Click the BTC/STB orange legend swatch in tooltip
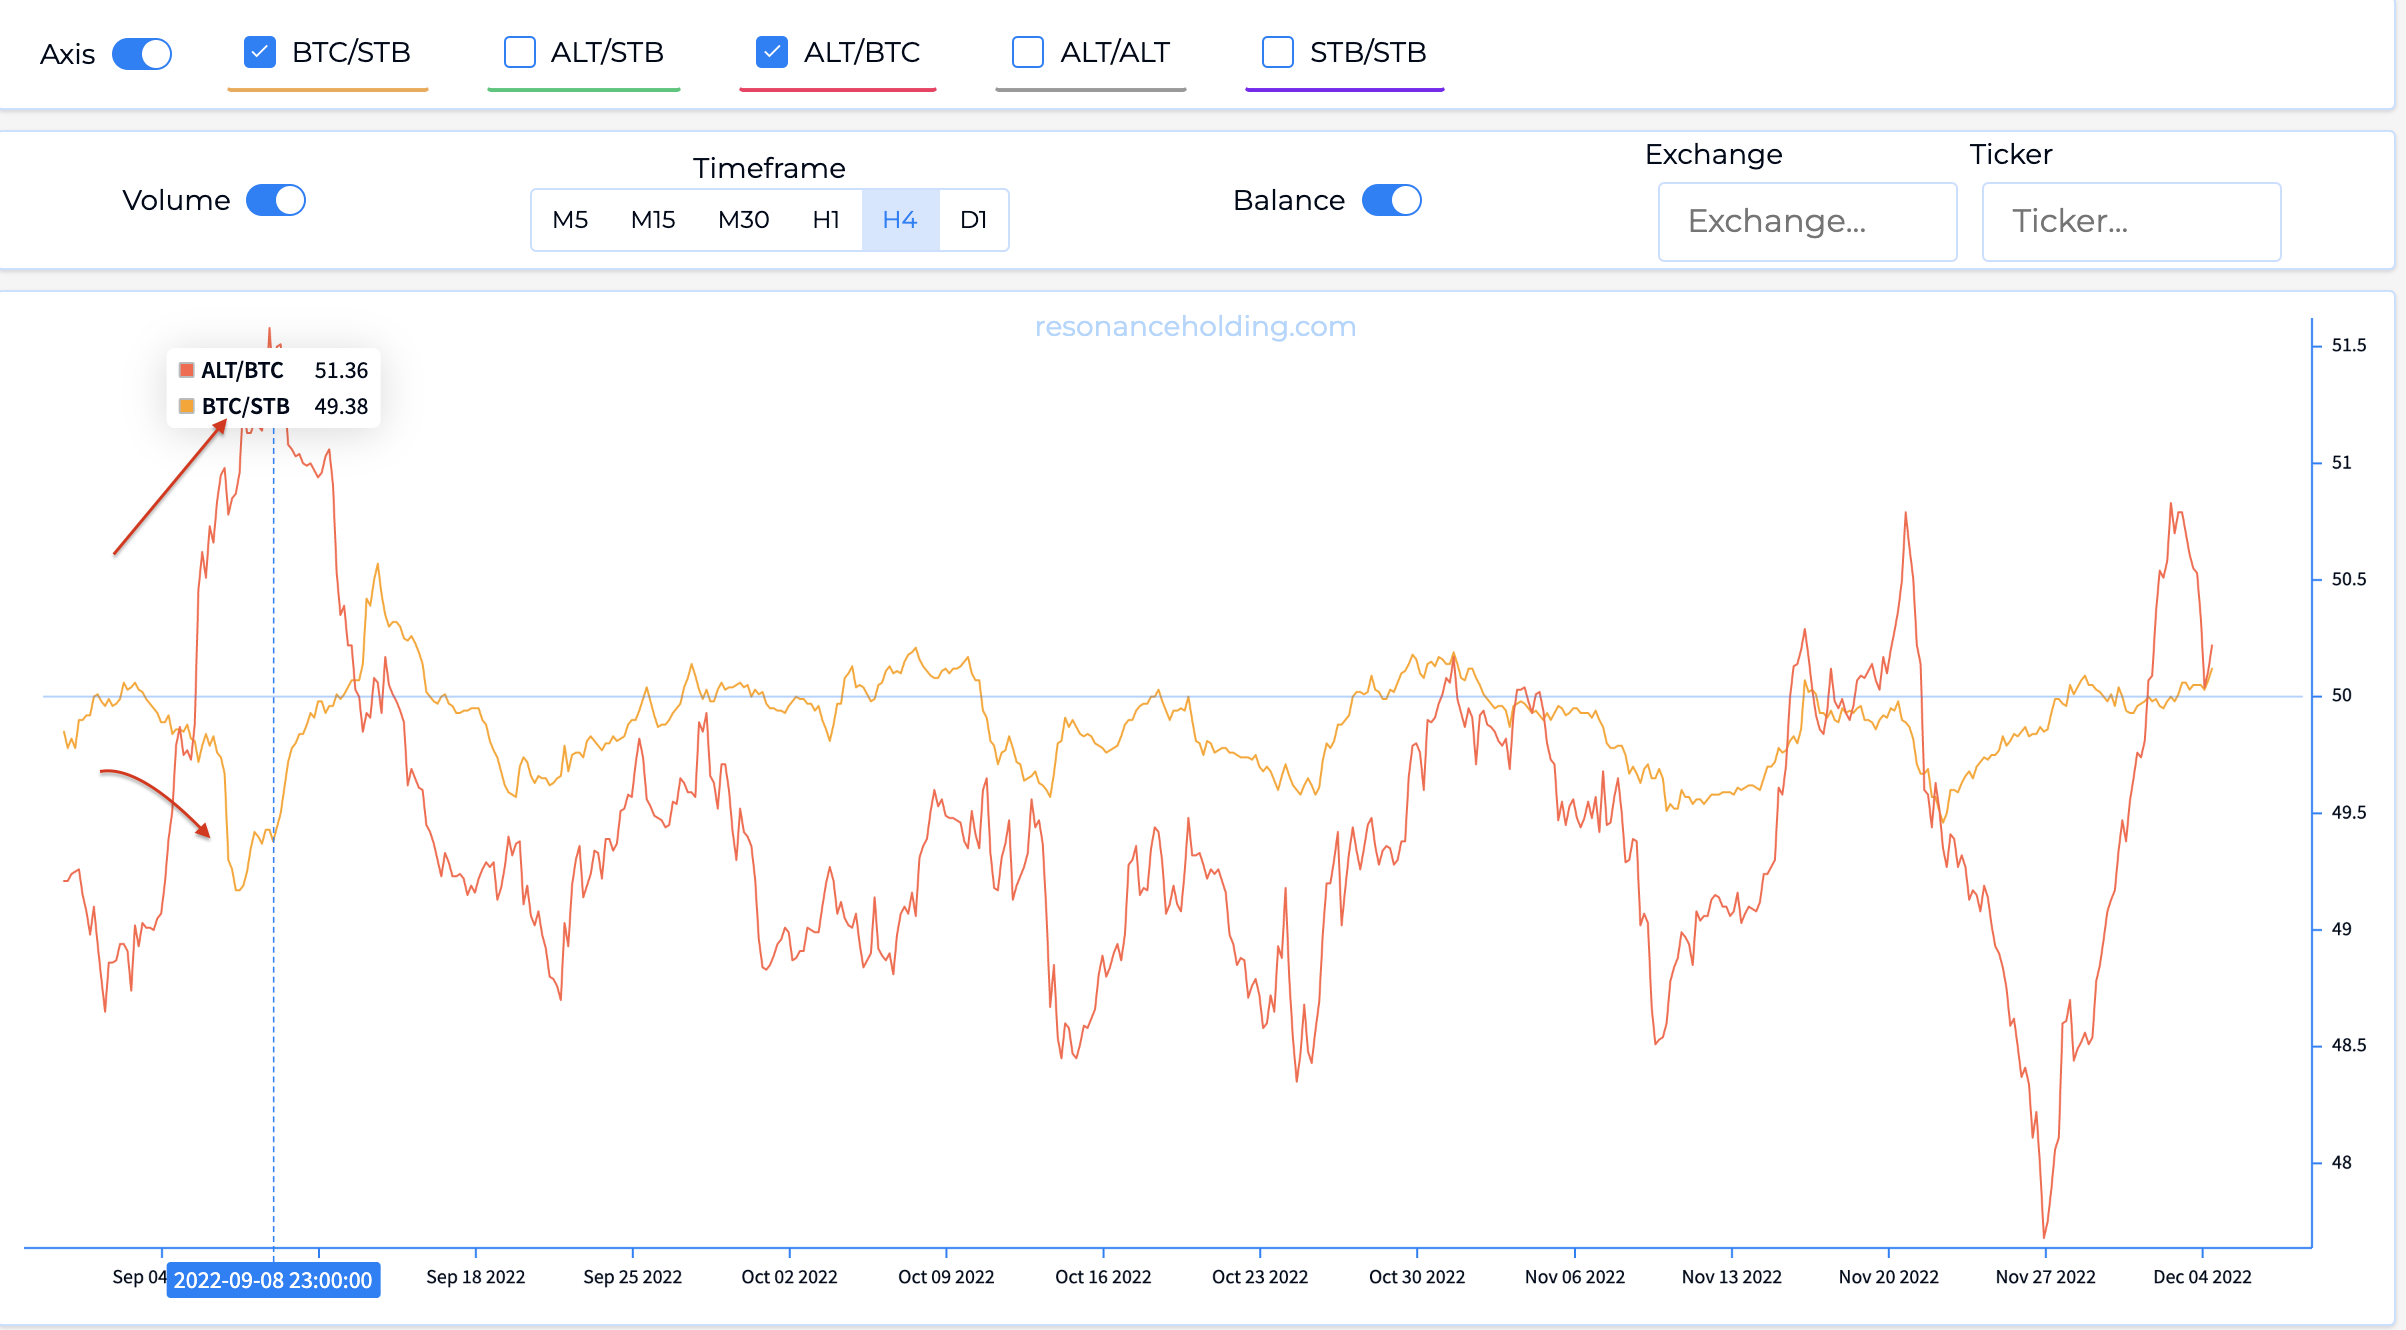The width and height of the screenshot is (2406, 1330). 187,406
